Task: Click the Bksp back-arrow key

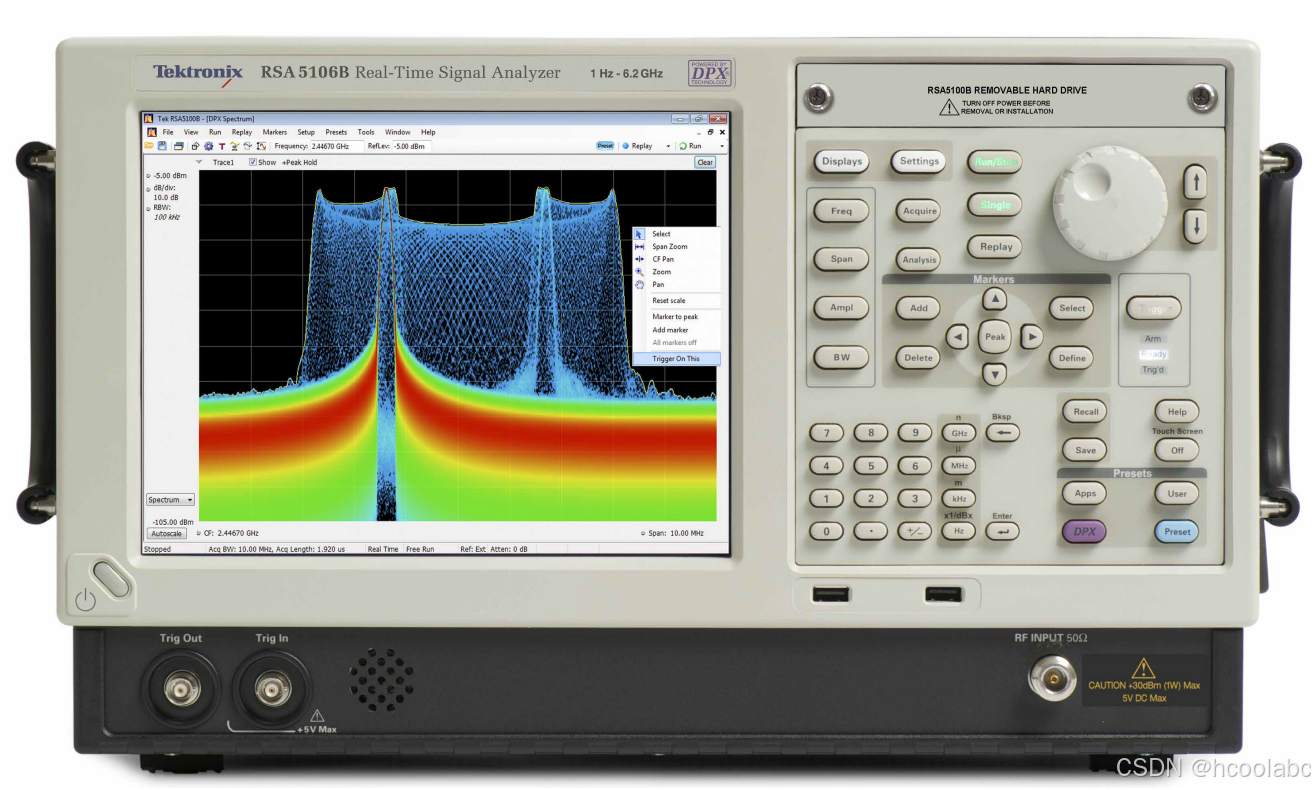Action: click(x=1002, y=433)
